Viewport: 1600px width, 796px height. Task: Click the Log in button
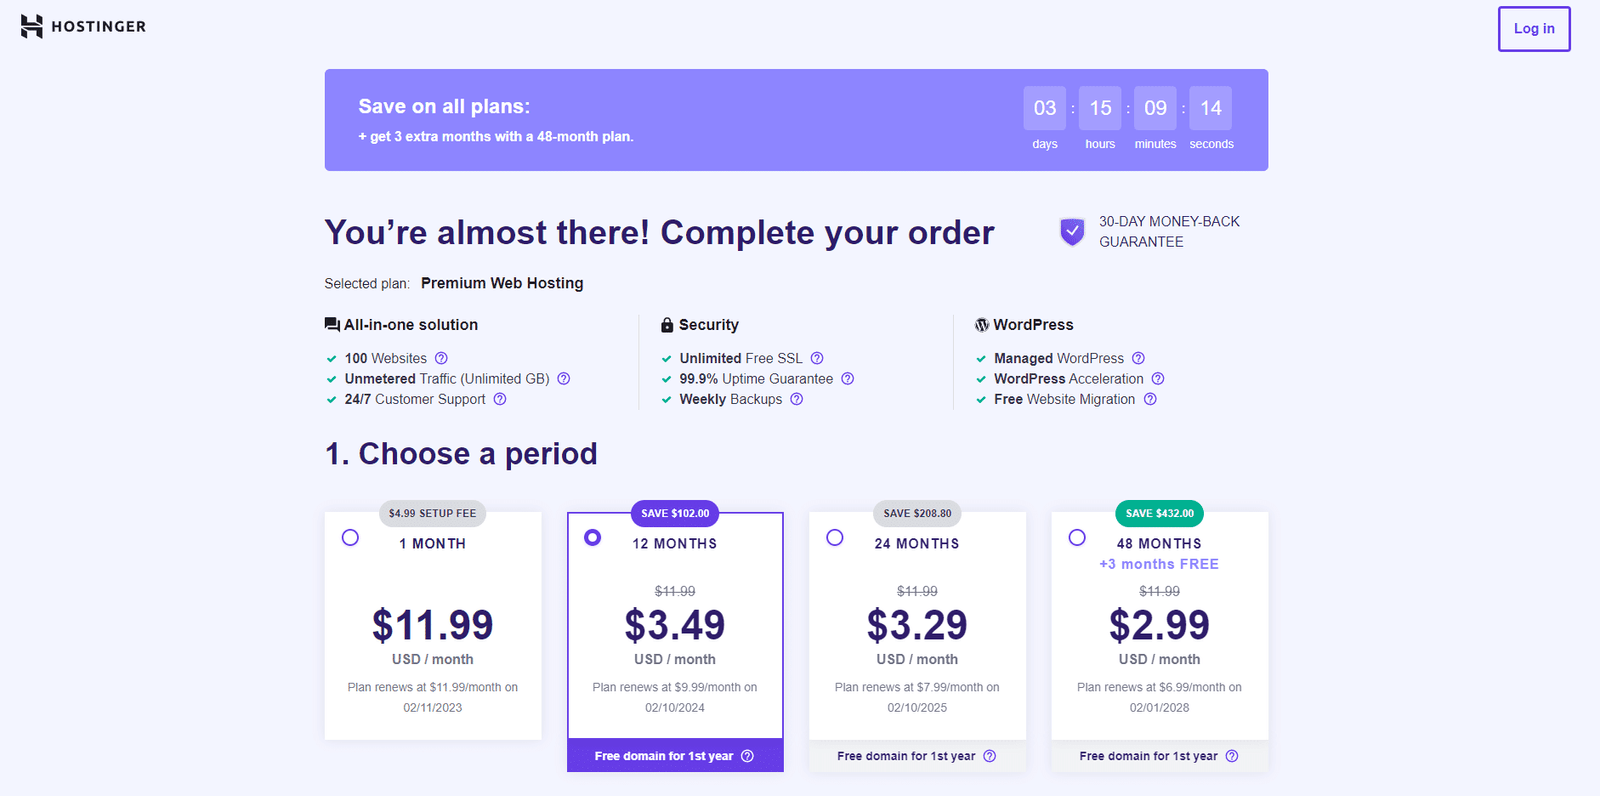coord(1533,29)
